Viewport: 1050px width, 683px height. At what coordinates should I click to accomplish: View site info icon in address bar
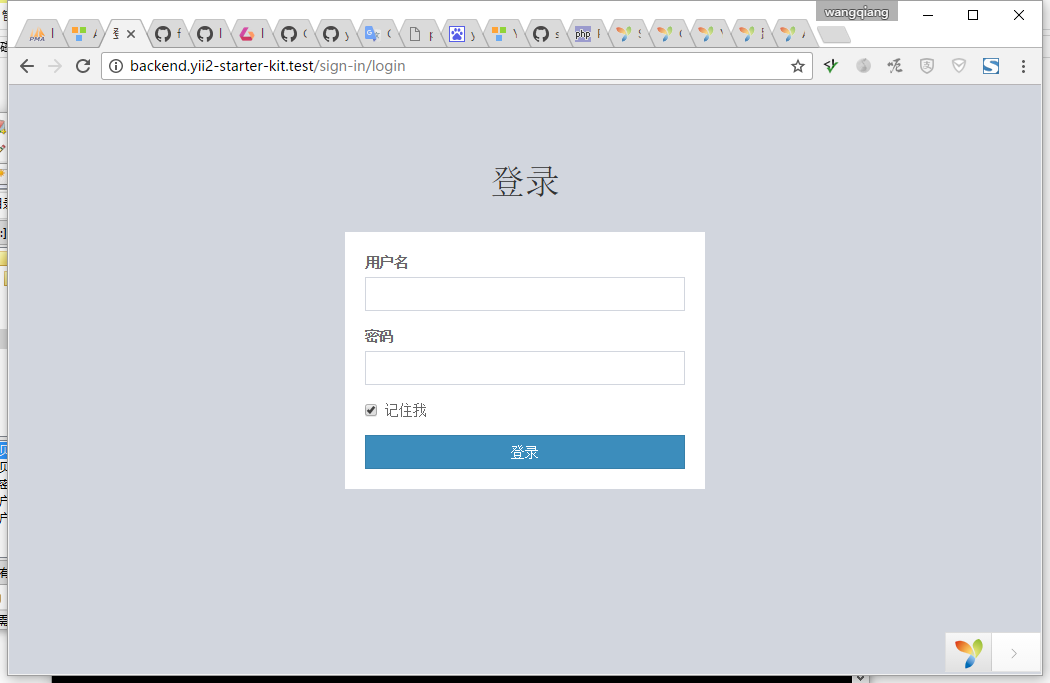tap(116, 66)
